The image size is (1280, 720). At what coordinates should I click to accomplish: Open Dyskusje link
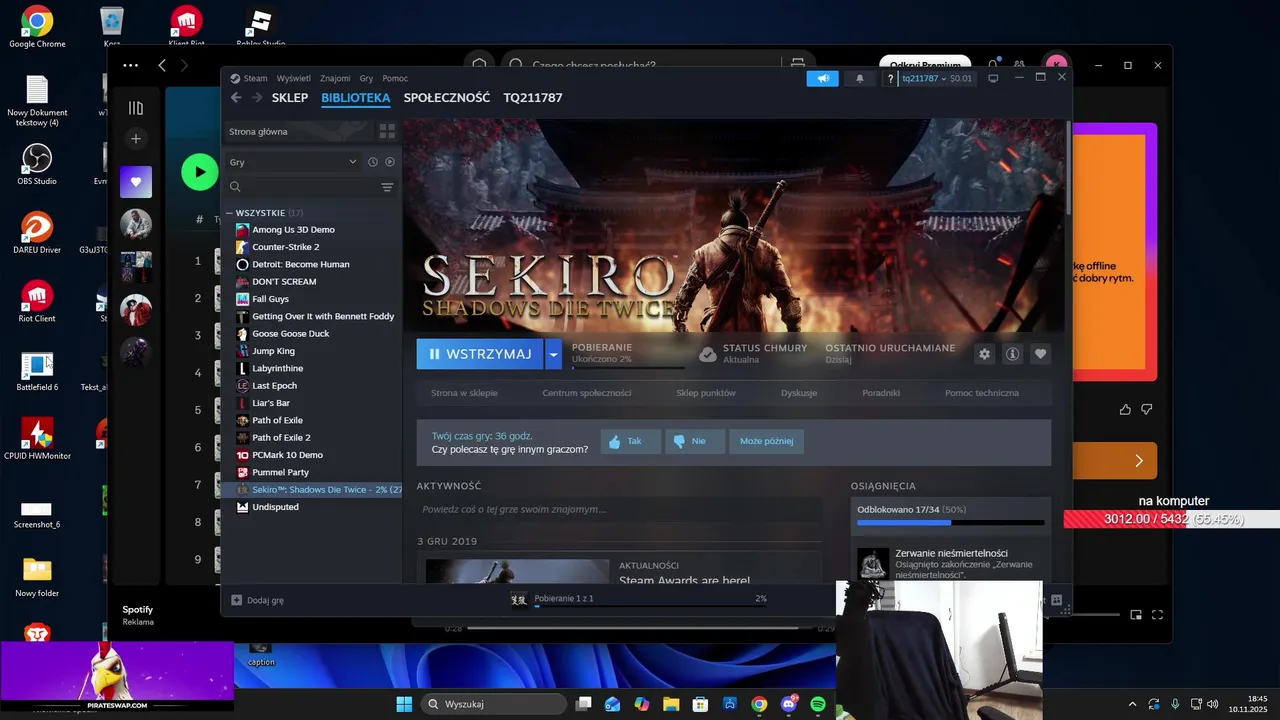[799, 393]
